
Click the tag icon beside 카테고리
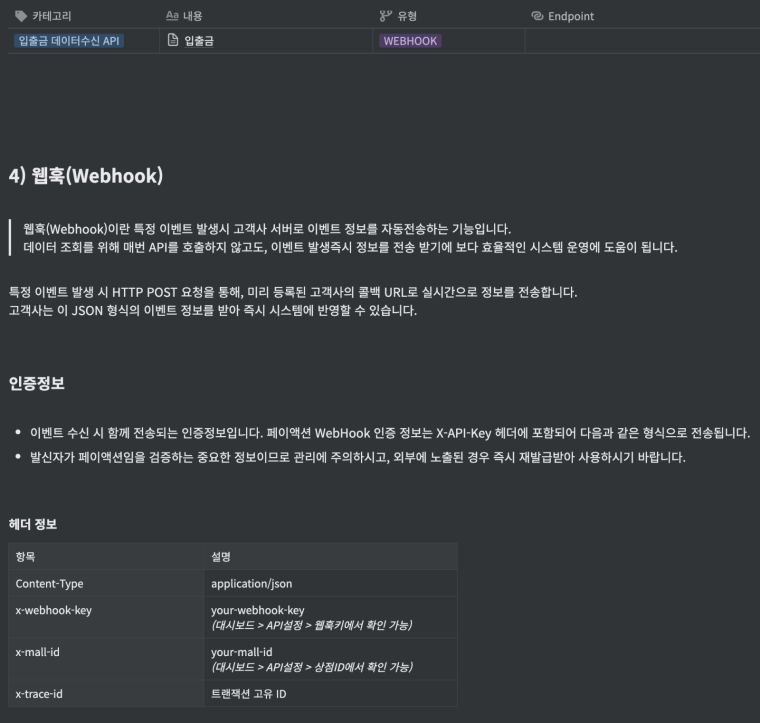(x=21, y=16)
